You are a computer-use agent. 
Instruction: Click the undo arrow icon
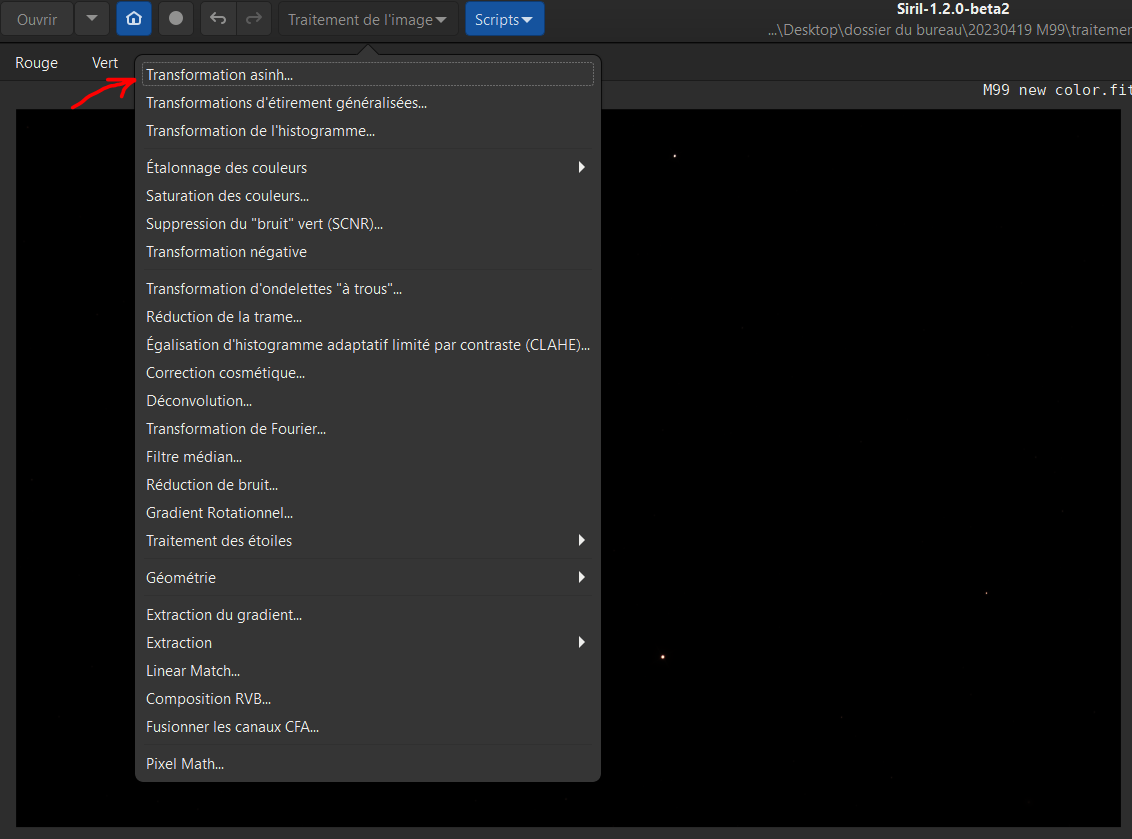218,19
